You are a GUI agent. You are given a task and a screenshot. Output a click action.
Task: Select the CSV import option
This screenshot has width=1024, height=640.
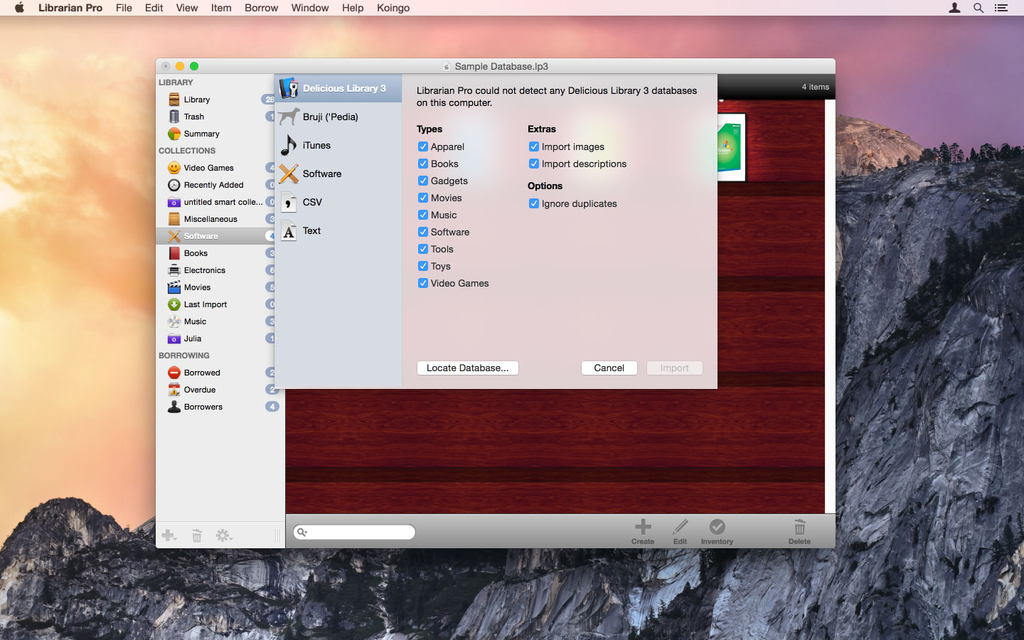312,202
